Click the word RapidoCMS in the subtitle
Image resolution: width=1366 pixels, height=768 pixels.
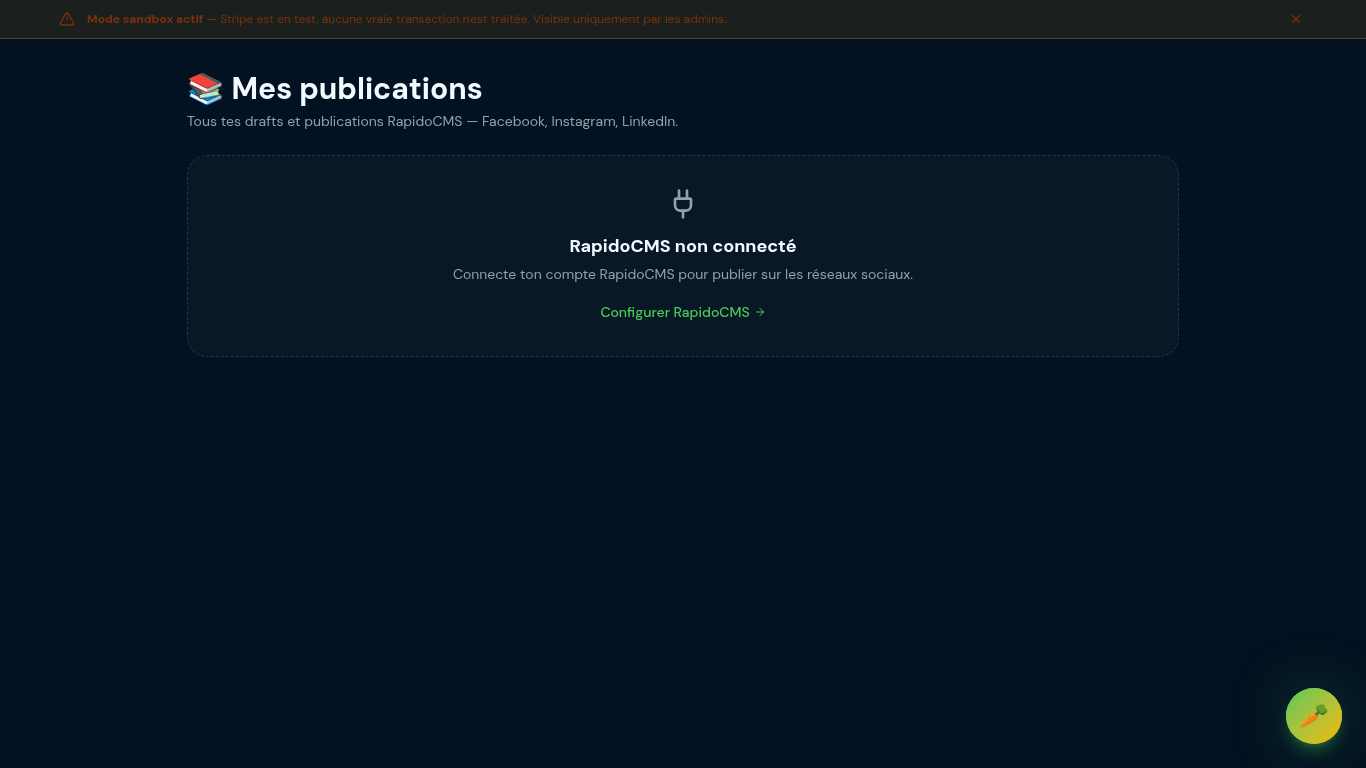point(425,121)
